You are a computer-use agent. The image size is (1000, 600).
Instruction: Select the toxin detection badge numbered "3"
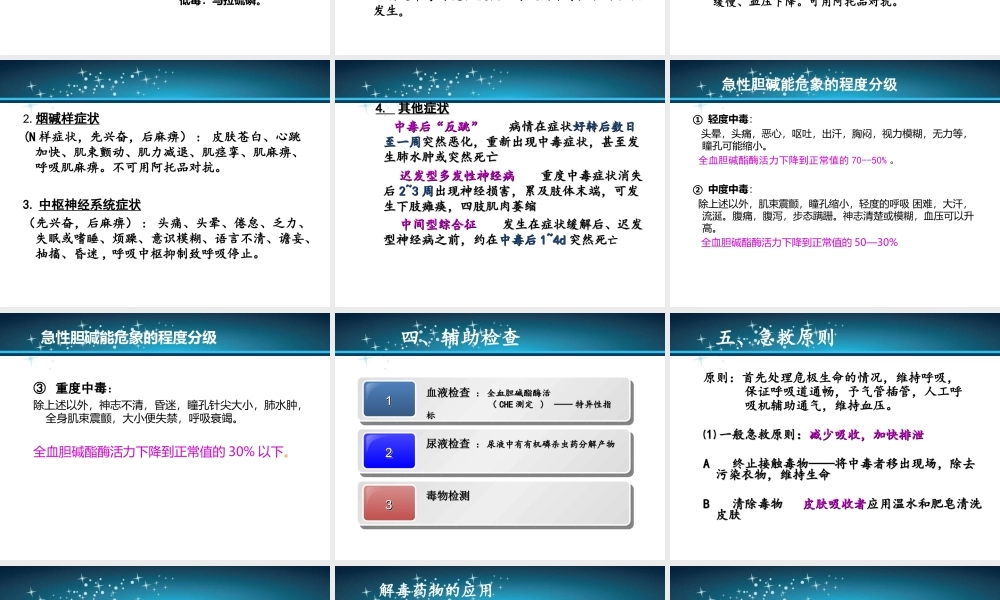point(389,504)
